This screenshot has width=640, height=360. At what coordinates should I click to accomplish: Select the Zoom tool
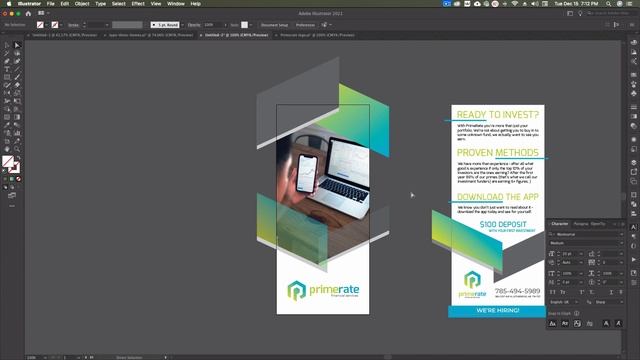point(17,149)
